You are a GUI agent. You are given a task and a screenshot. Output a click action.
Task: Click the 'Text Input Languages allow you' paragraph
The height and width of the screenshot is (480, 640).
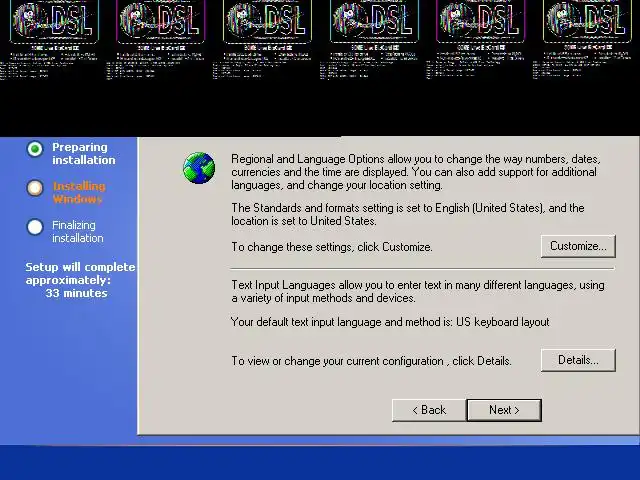(418, 291)
